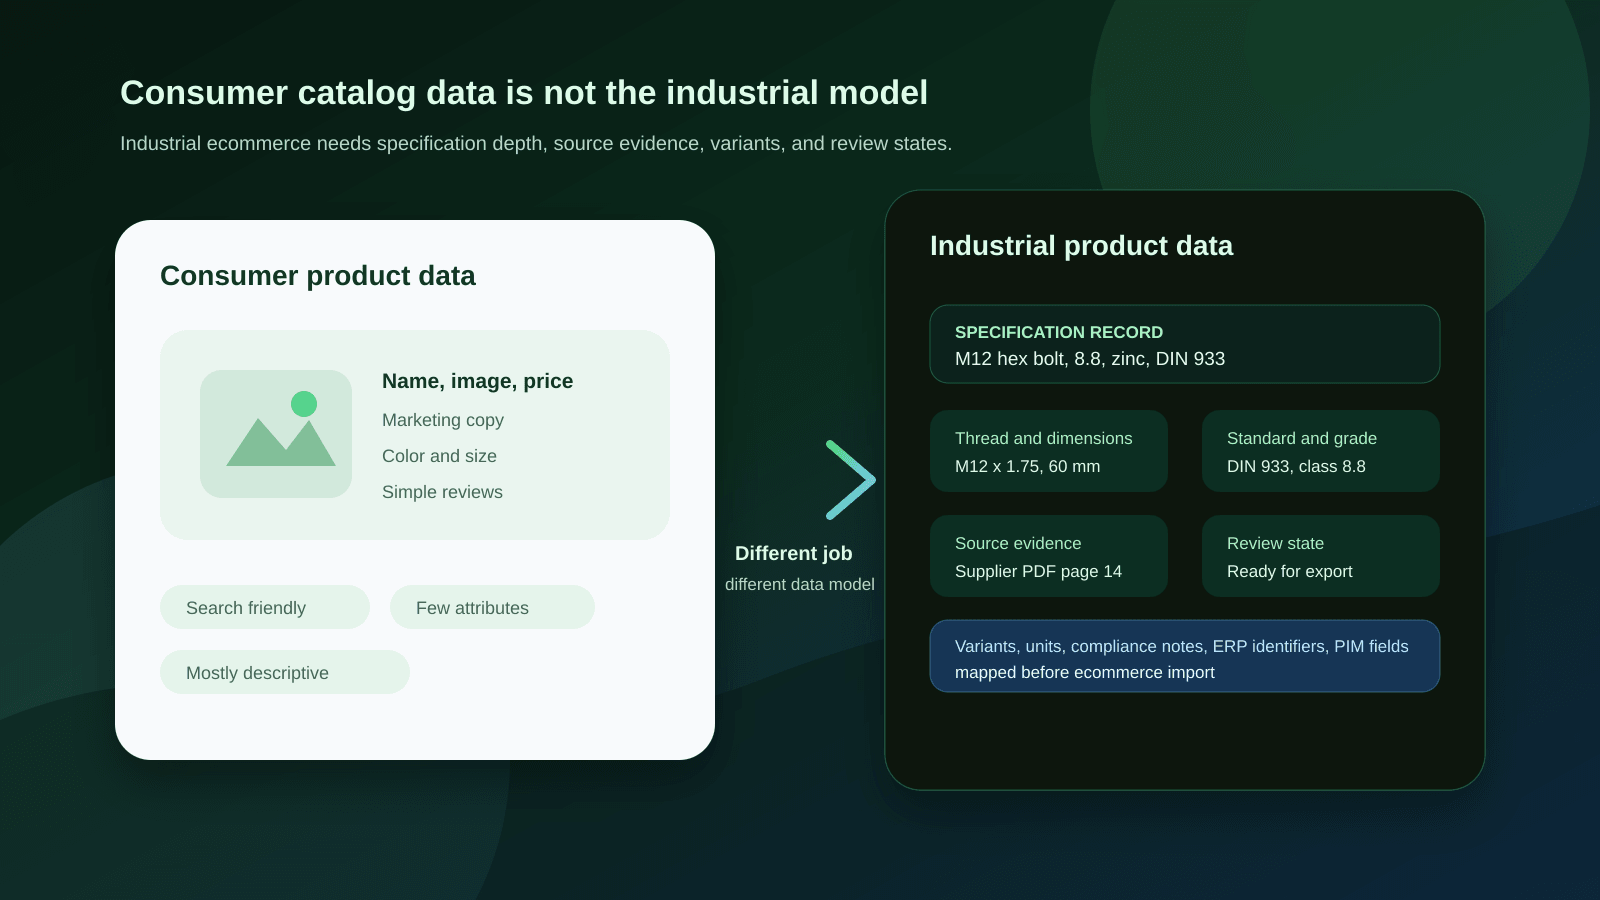Click the 'DIN 933, class 8.8' value

(x=1296, y=466)
